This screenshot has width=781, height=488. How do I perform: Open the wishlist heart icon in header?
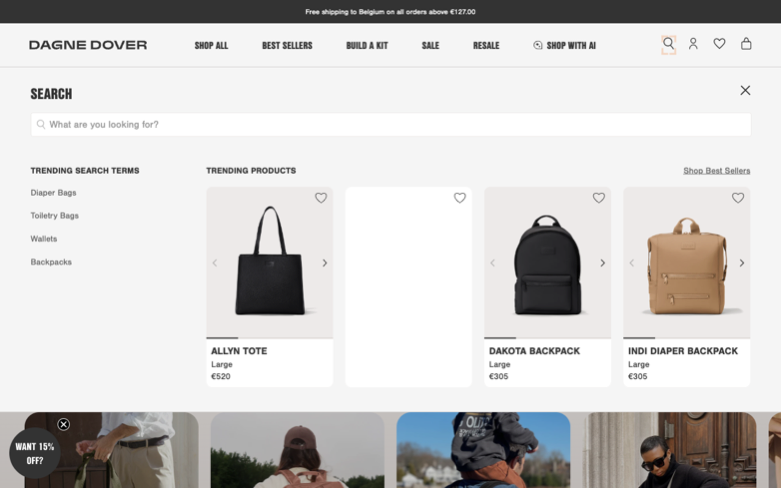(x=719, y=44)
